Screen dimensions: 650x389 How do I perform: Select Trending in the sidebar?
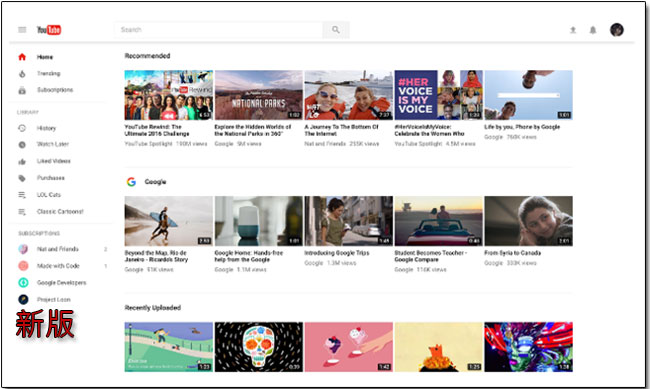coord(49,73)
